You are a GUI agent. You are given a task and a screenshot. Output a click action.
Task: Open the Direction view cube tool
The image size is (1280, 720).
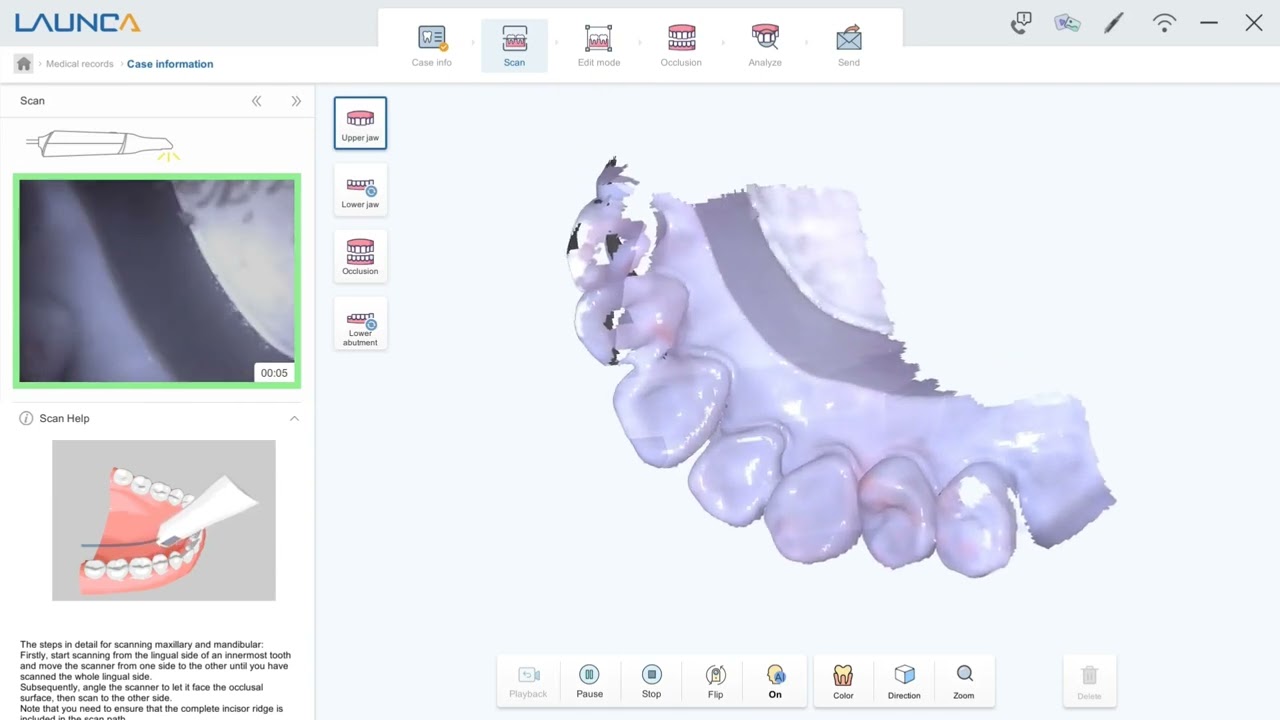(904, 682)
